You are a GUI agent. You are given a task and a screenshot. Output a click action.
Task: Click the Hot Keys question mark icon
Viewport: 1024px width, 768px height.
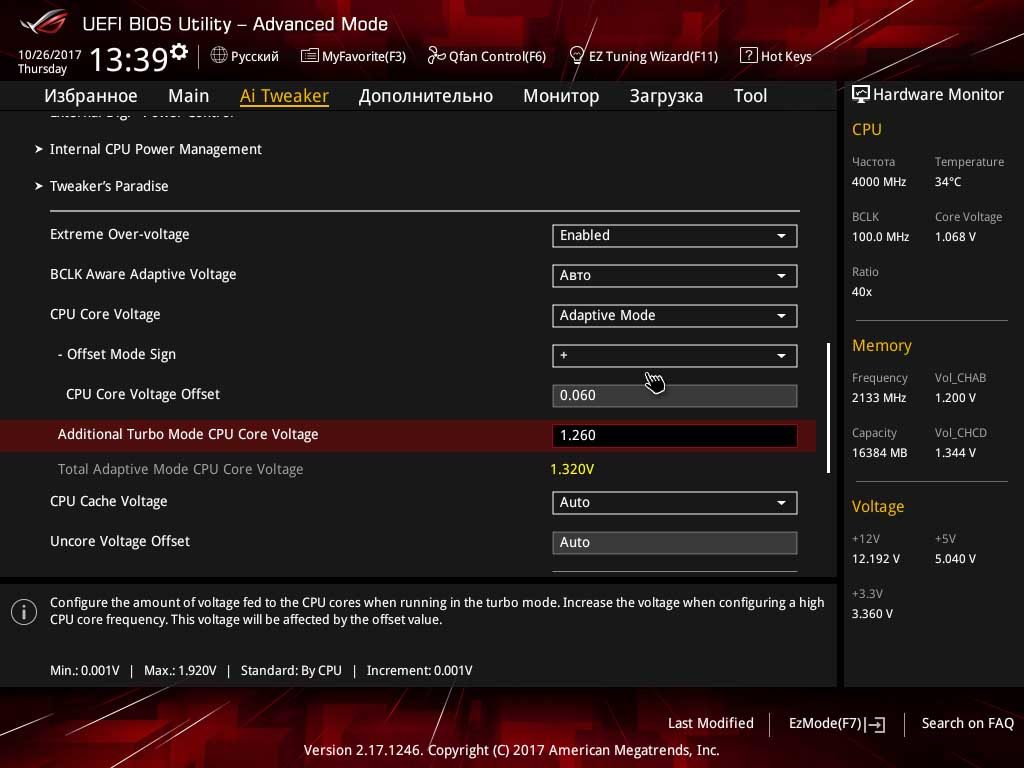pyautogui.click(x=748, y=56)
